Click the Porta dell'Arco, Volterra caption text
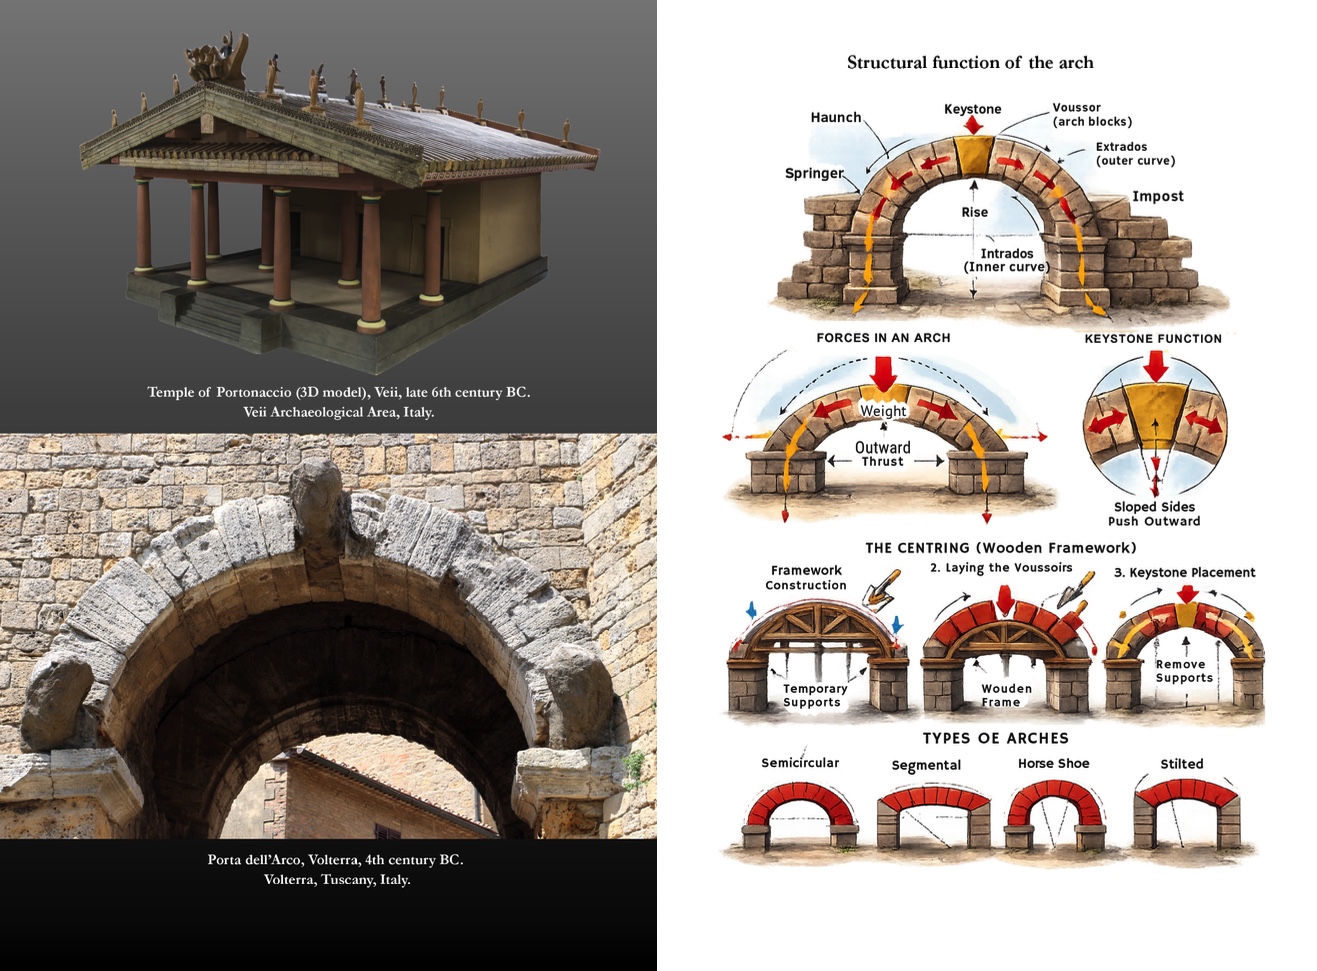Viewport: 1317px width, 971px height. pyautogui.click(x=336, y=869)
